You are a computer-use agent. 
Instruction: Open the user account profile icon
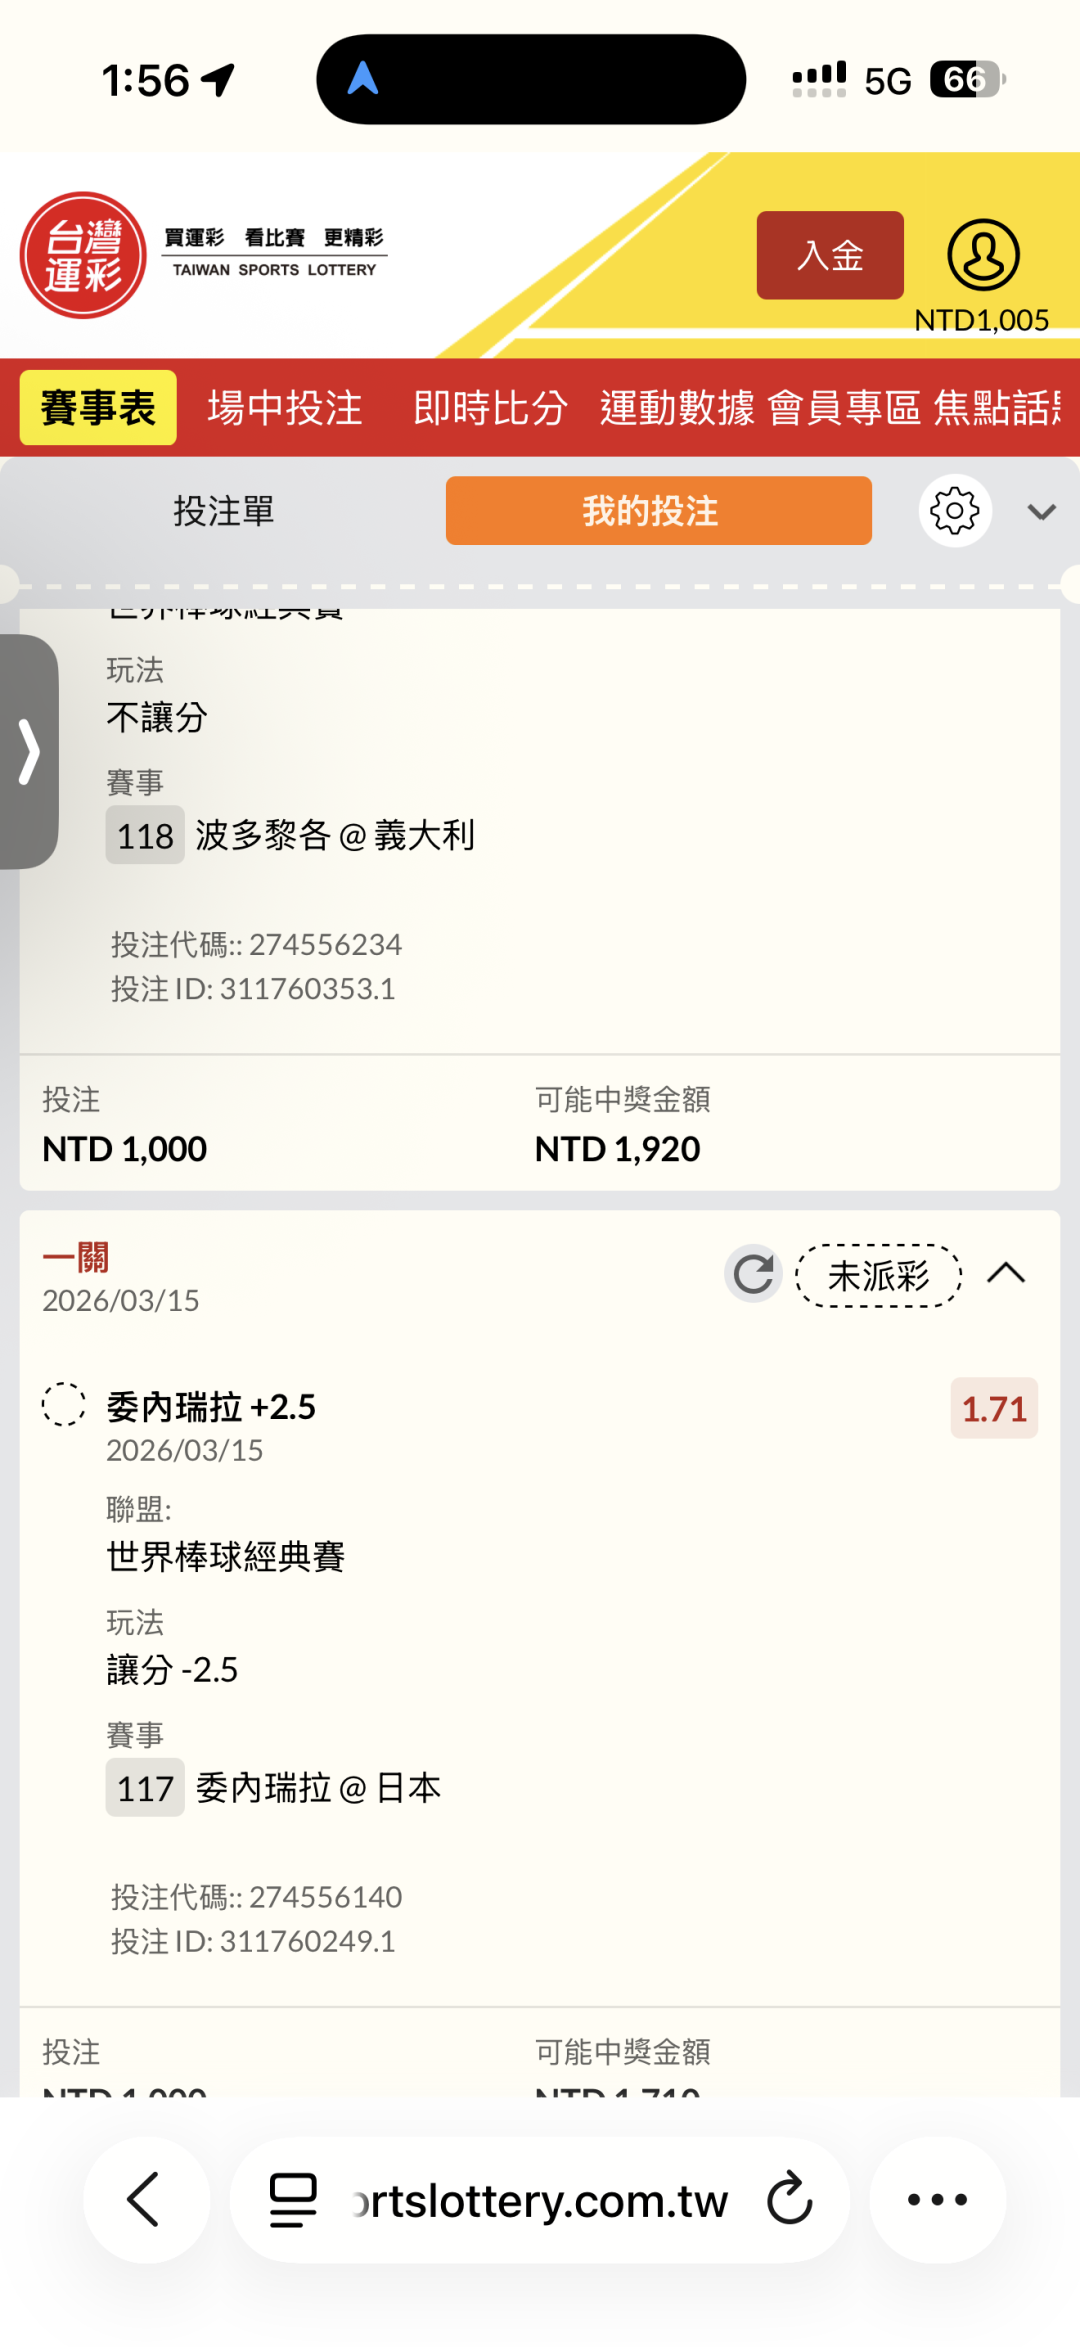(x=983, y=255)
